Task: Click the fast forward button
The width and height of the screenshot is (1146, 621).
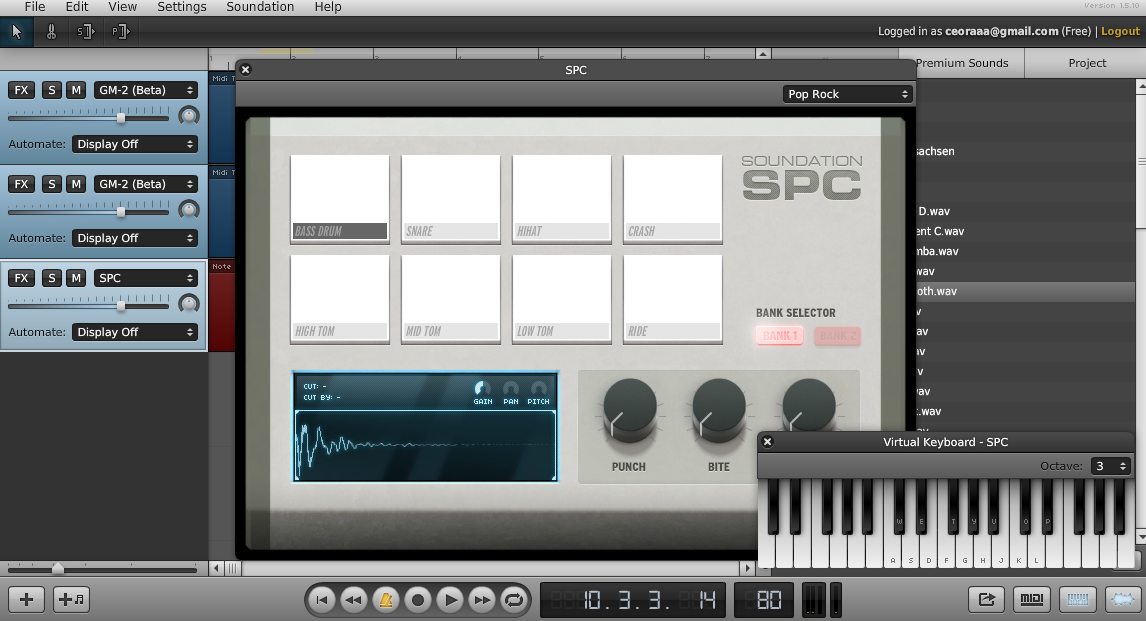Action: 482,601
